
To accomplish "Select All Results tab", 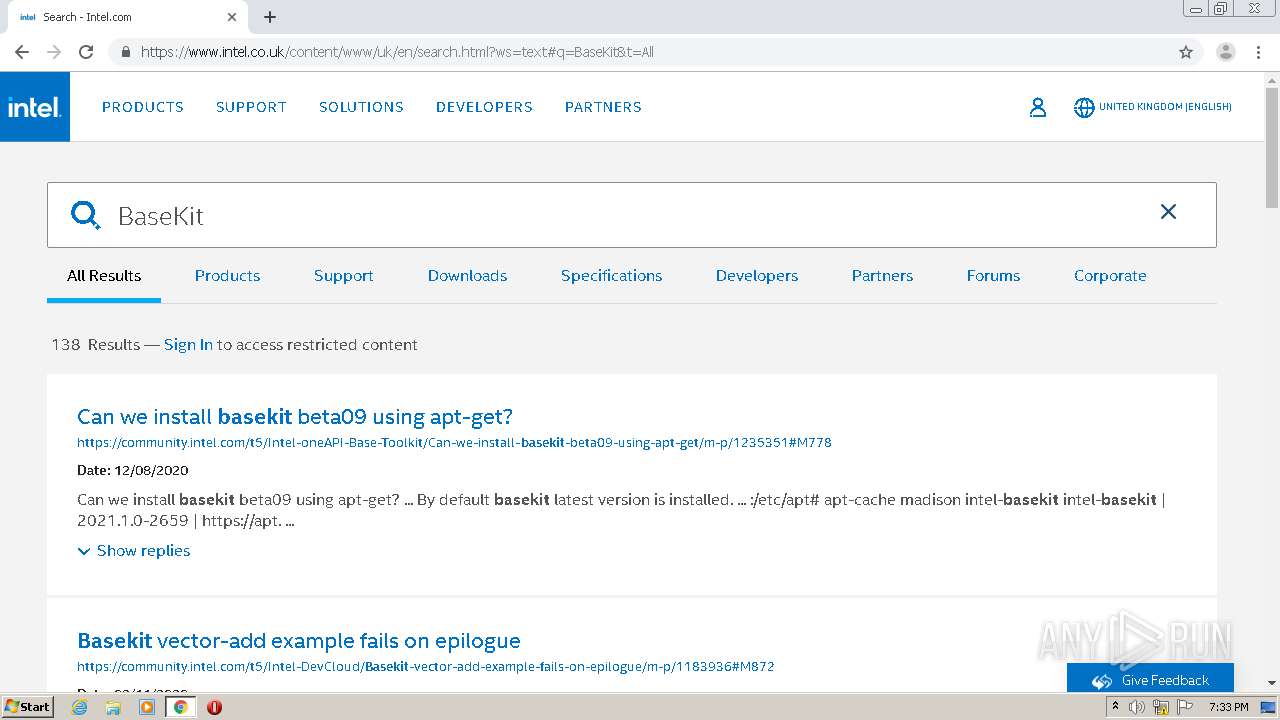I will (104, 276).
